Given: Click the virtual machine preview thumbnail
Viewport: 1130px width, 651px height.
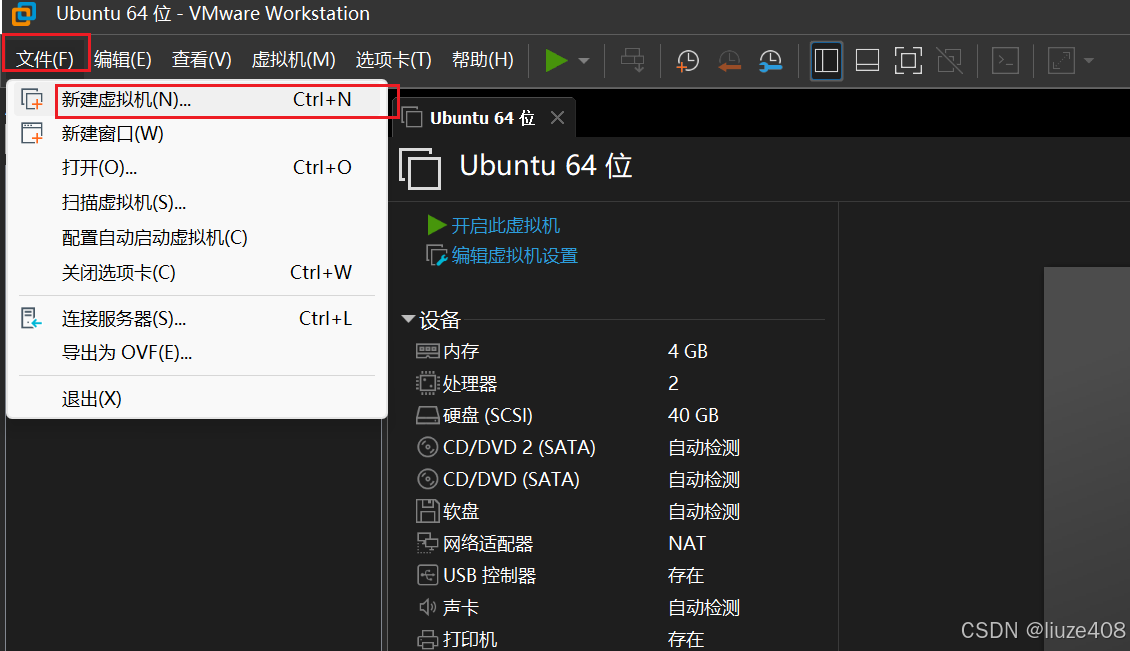Looking at the screenshot, I should click(x=1087, y=459).
